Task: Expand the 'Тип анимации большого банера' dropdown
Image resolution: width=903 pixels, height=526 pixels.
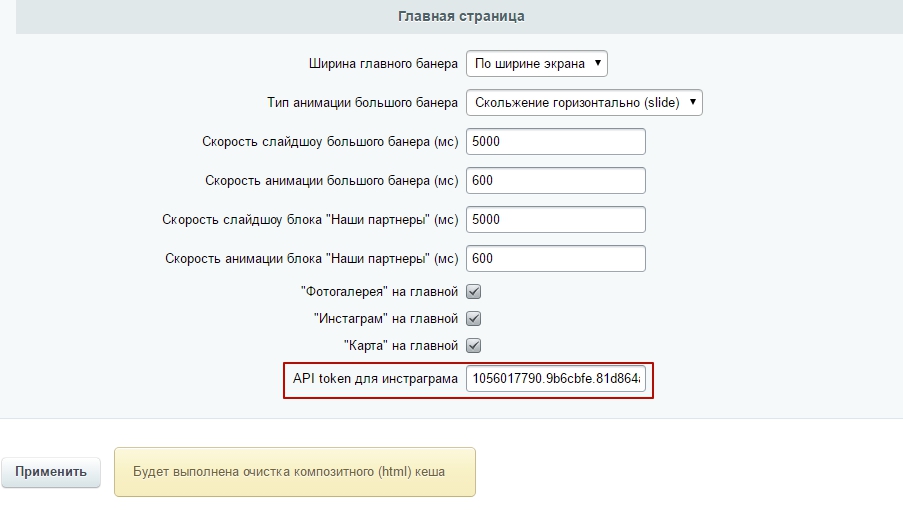Action: [584, 102]
